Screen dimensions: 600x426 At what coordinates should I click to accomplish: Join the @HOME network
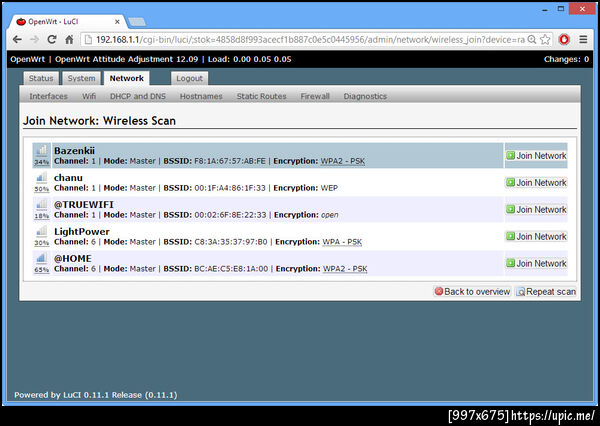[536, 263]
